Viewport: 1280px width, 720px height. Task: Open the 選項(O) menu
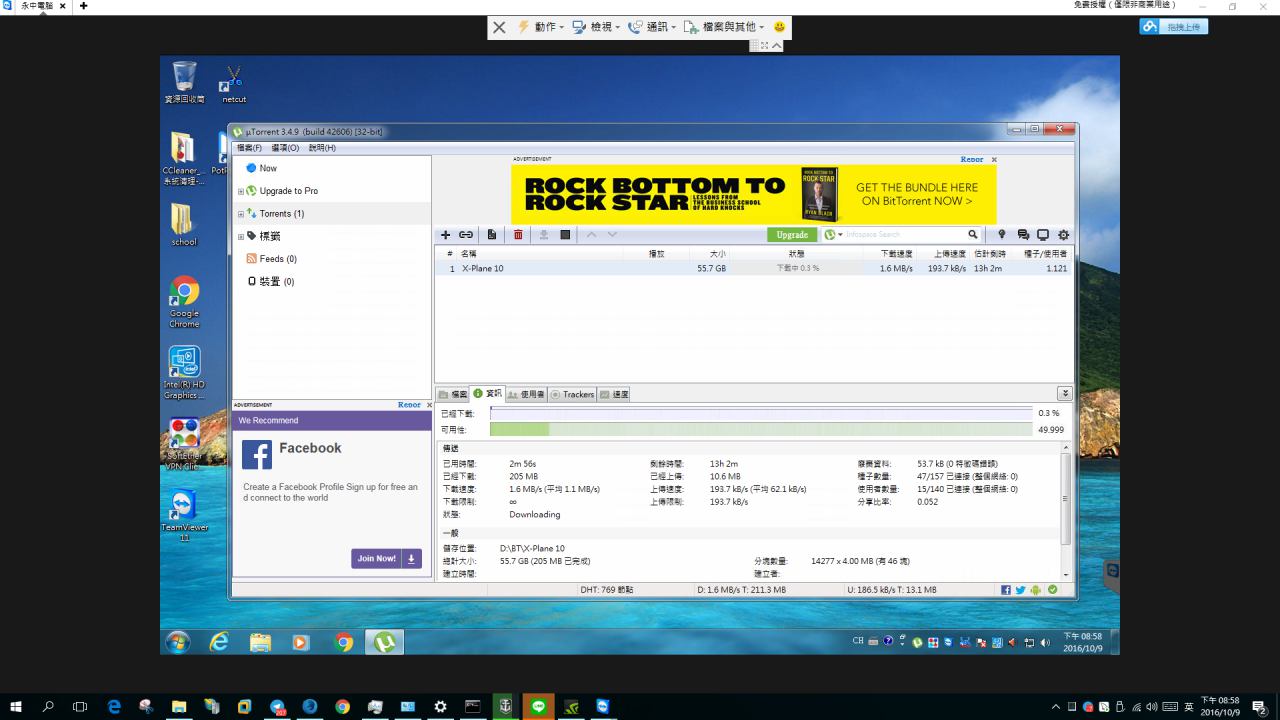pyautogui.click(x=285, y=148)
